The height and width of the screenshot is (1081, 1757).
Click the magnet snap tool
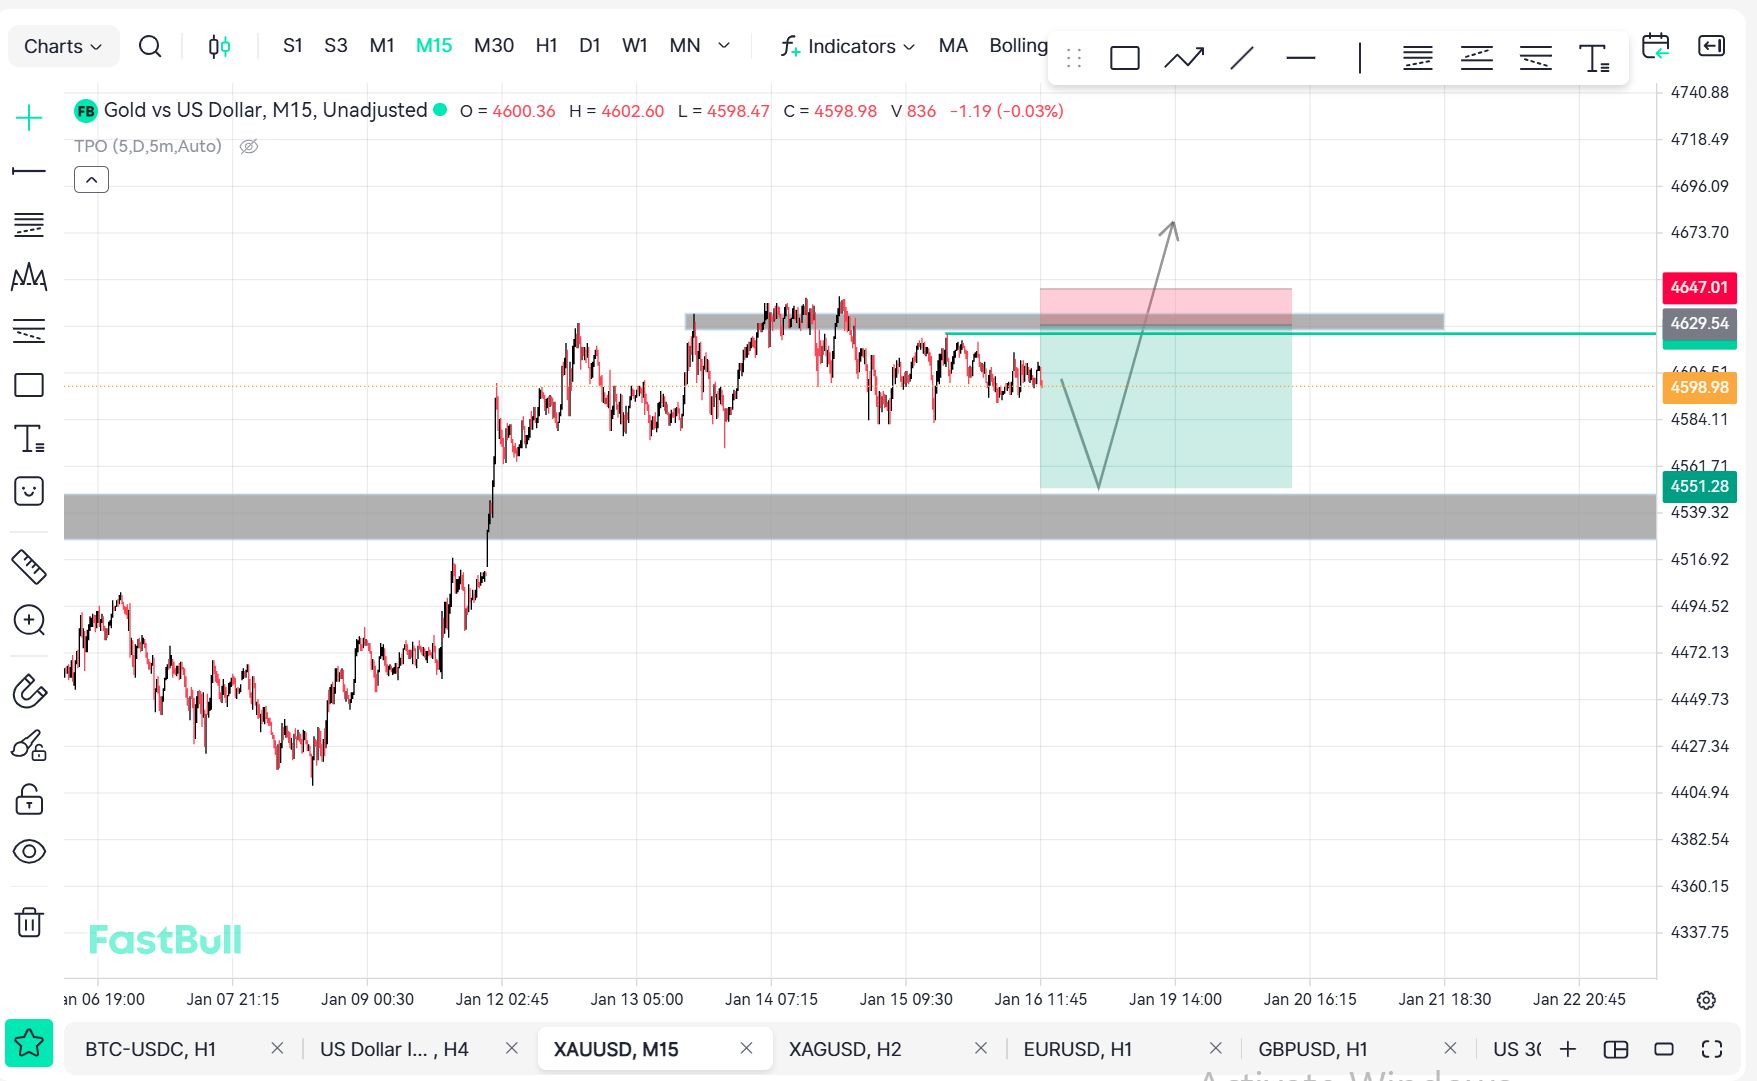(29, 691)
